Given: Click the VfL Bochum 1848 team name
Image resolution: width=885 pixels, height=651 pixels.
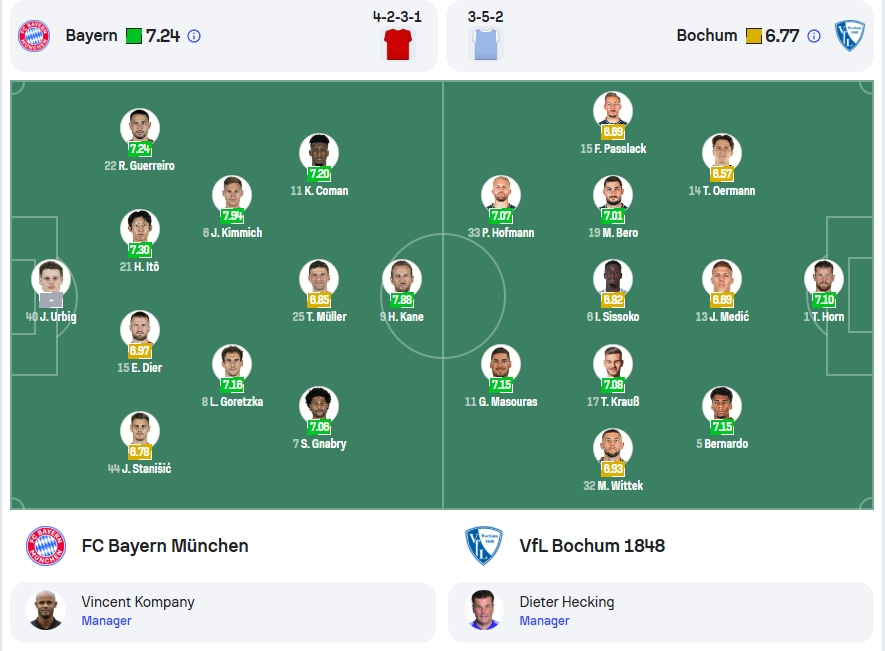Looking at the screenshot, I should (x=592, y=546).
